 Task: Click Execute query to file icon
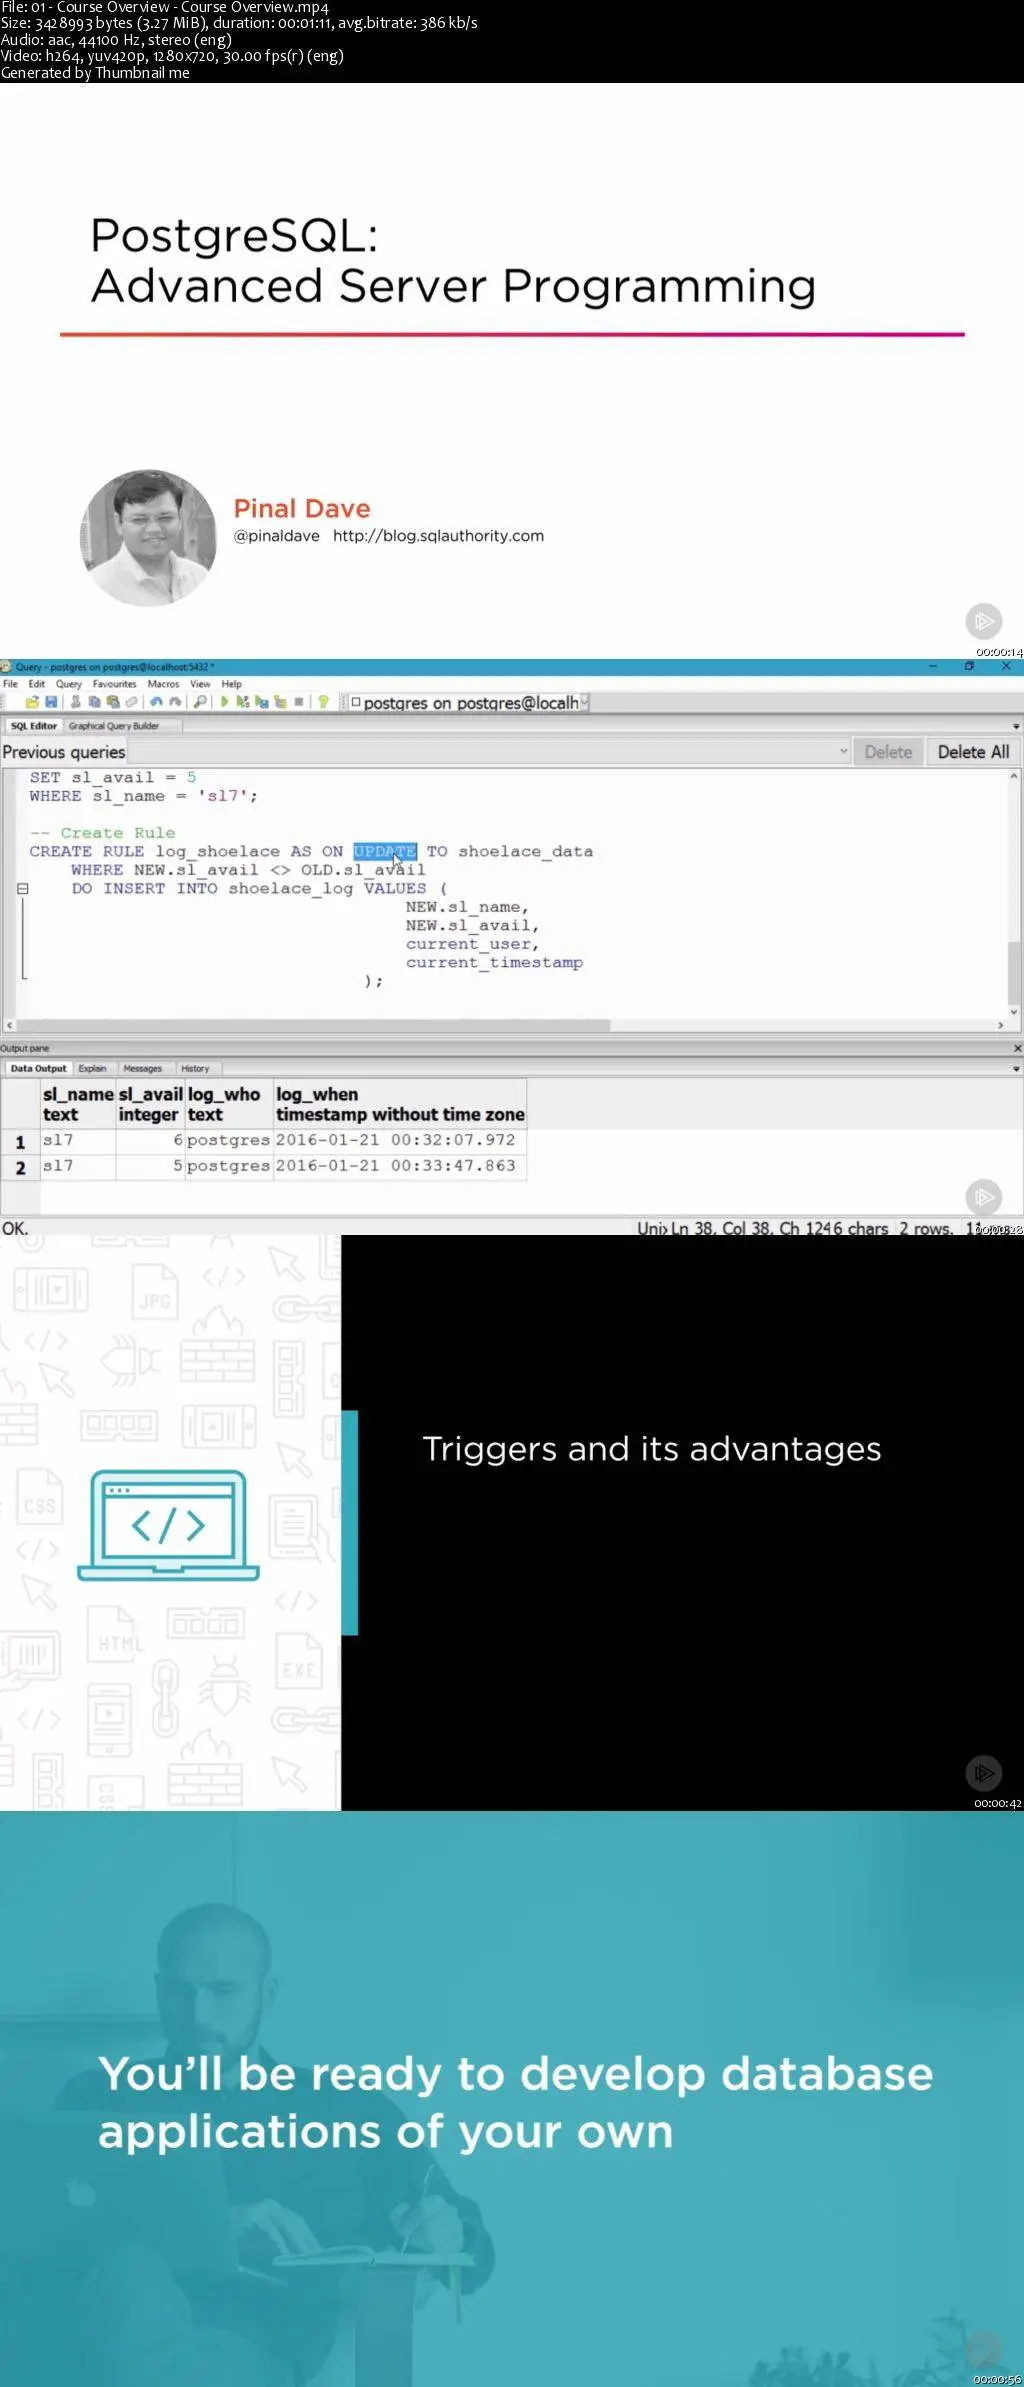[x=262, y=702]
